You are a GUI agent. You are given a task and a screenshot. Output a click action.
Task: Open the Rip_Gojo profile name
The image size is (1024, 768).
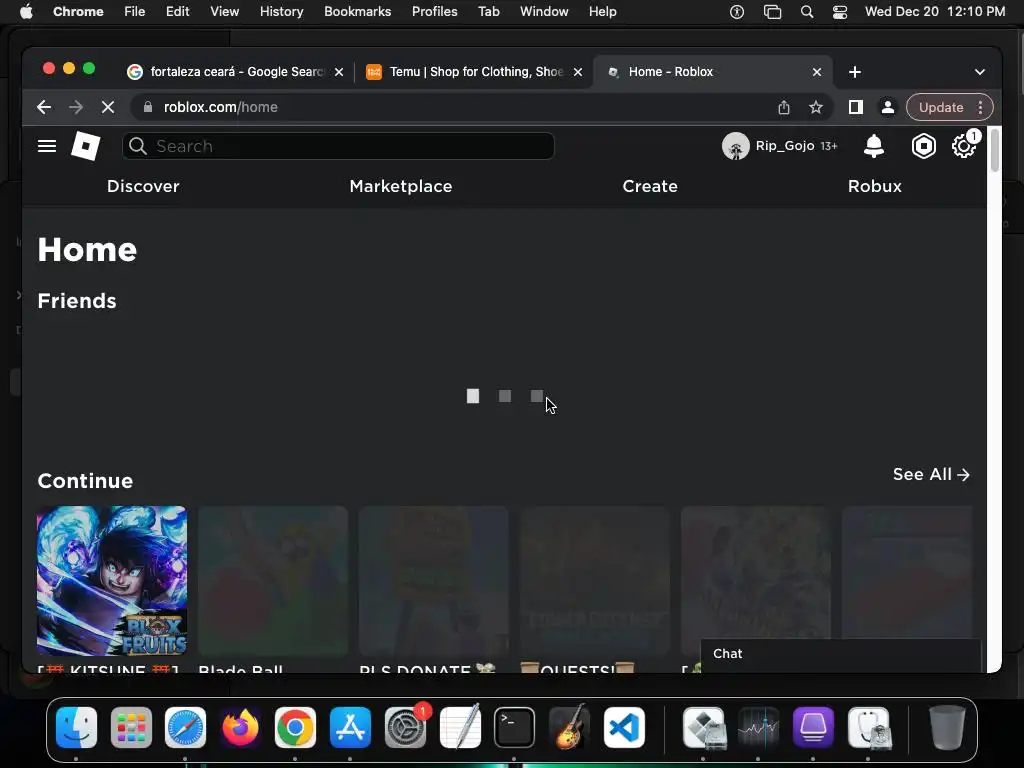pyautogui.click(x=784, y=146)
